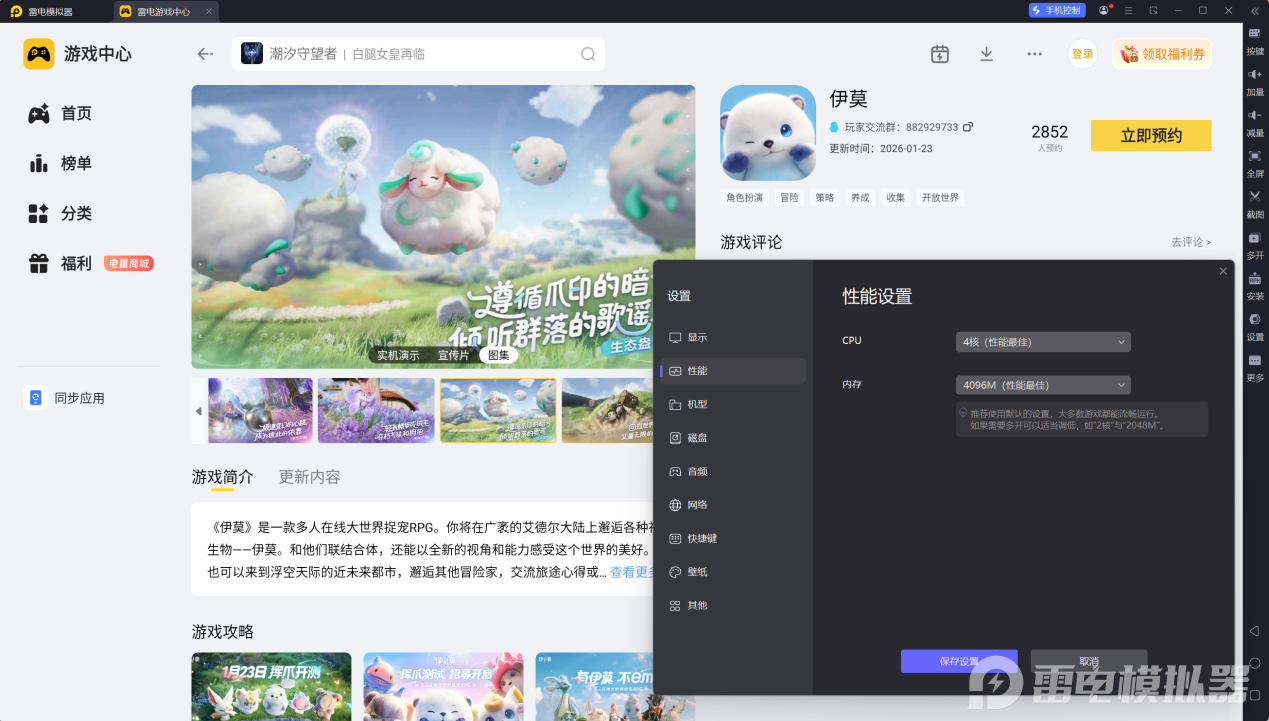Collapse the right sidebar with double chevron
The height and width of the screenshot is (721, 1269).
(1254, 10)
